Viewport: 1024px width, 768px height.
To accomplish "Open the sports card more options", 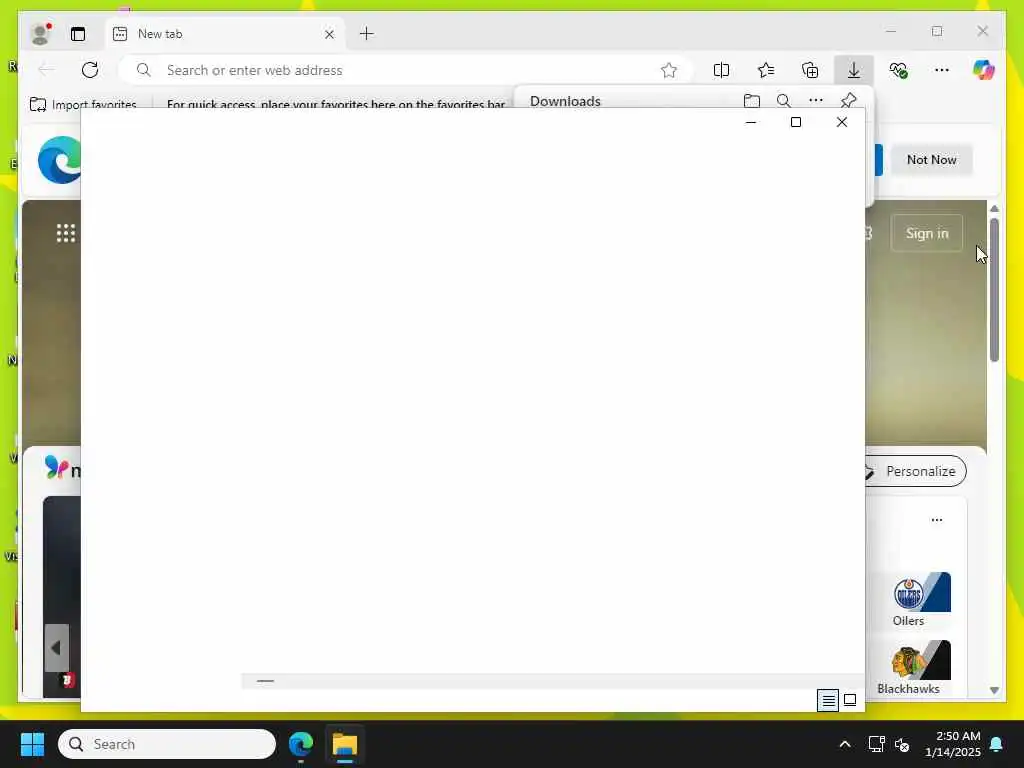I will 936,520.
